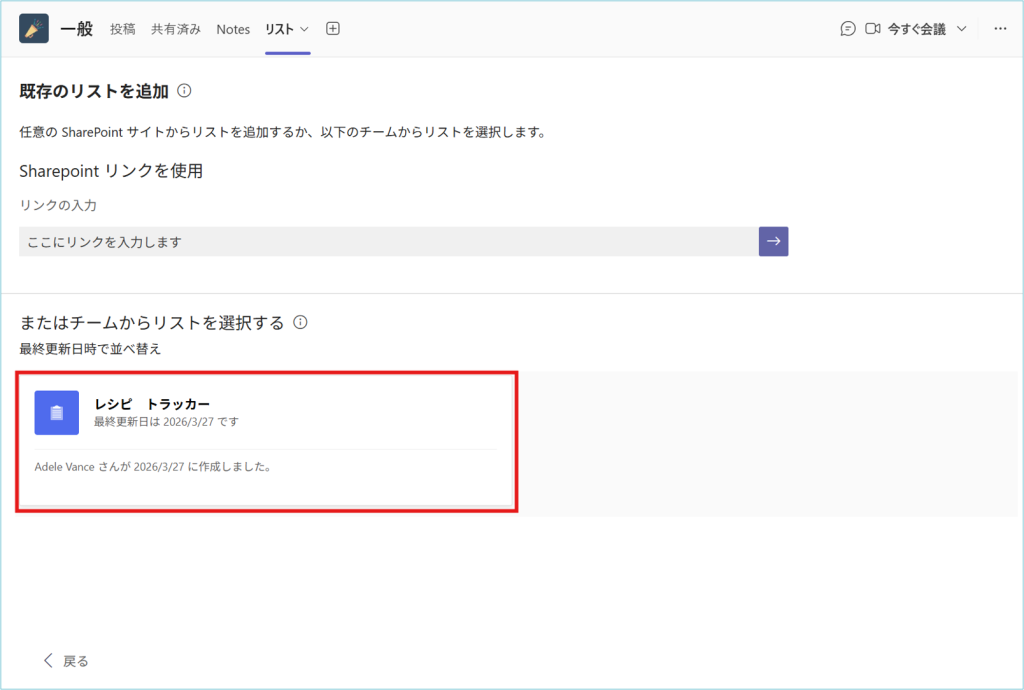Show info next to 既存のリストを追加
Image resolution: width=1024 pixels, height=690 pixels.
[x=184, y=91]
